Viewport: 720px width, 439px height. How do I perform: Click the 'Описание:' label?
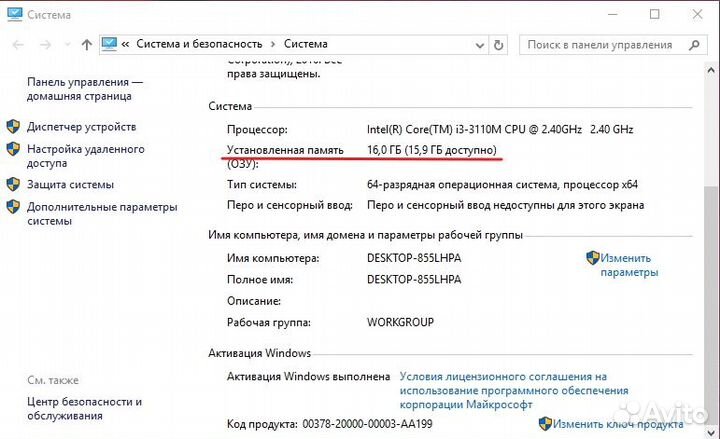(x=254, y=301)
